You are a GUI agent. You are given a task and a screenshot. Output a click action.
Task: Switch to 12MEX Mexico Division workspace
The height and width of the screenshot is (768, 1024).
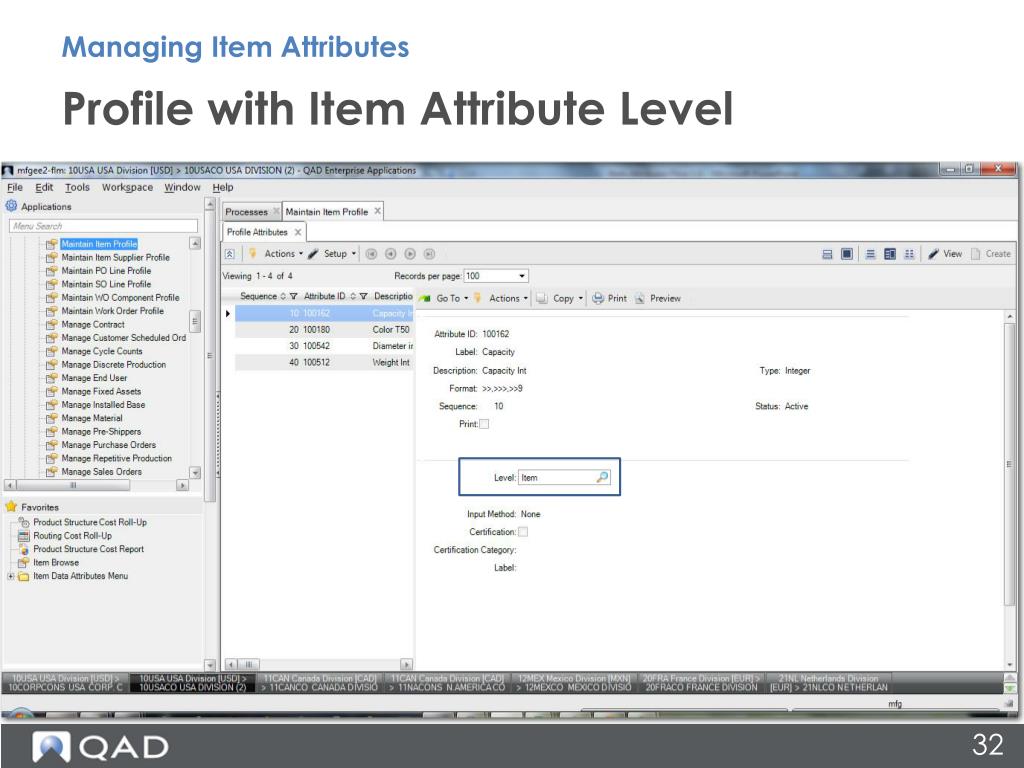[573, 683]
